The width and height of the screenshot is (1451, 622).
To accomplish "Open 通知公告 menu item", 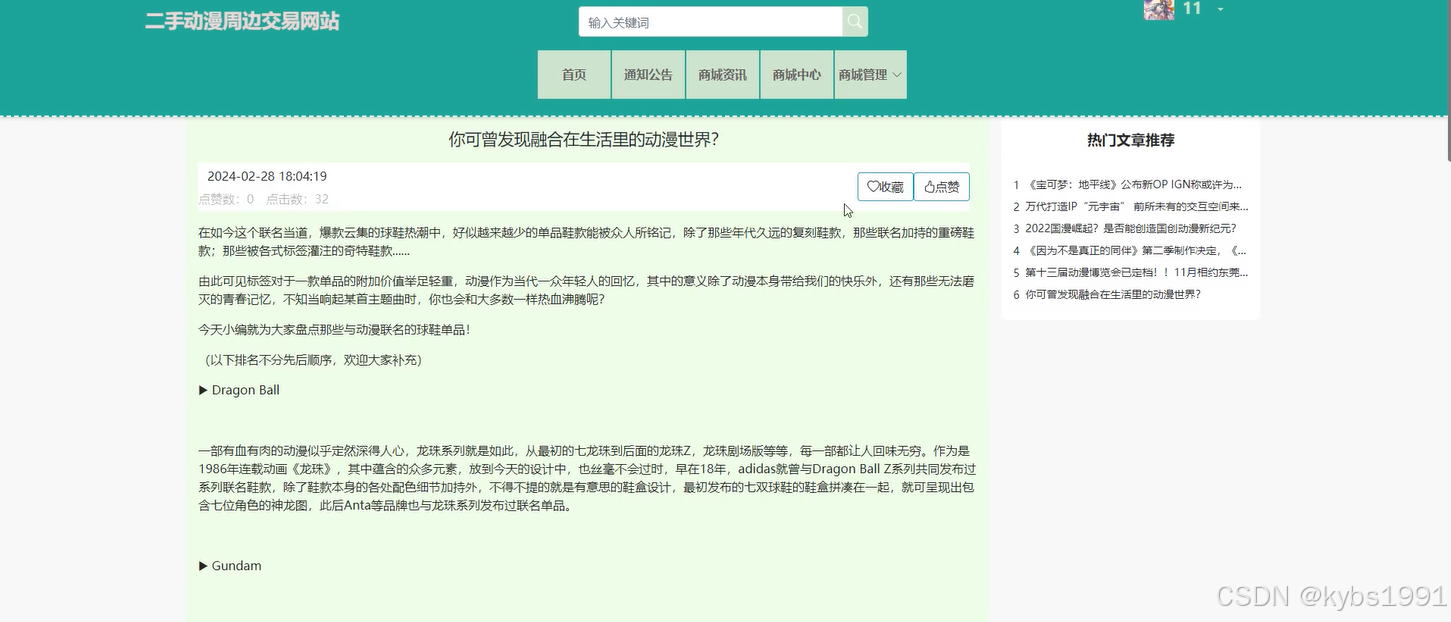I will (x=648, y=75).
